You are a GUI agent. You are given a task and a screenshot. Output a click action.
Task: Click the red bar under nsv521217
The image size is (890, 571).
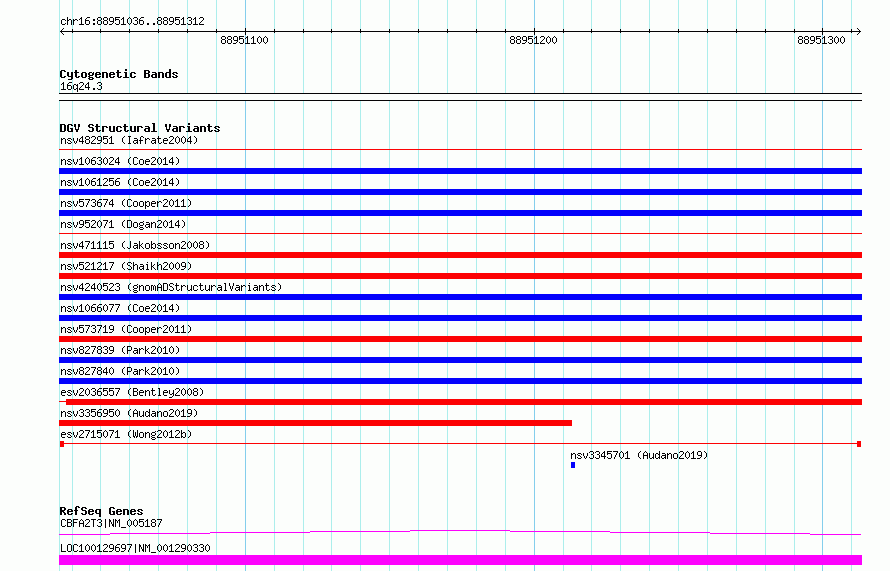coord(460,276)
